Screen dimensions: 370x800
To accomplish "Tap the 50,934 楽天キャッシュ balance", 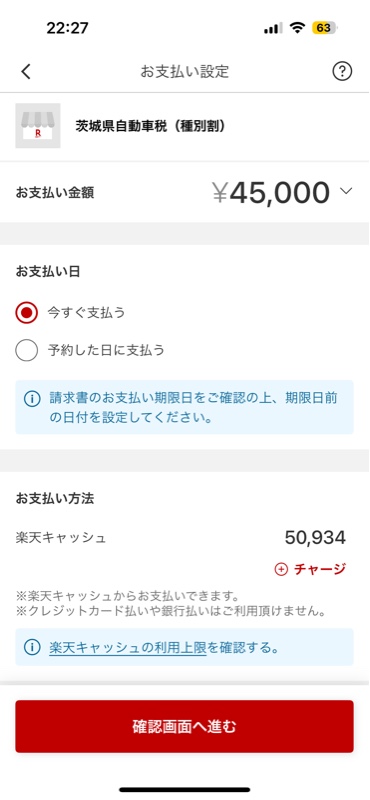I will point(315,537).
